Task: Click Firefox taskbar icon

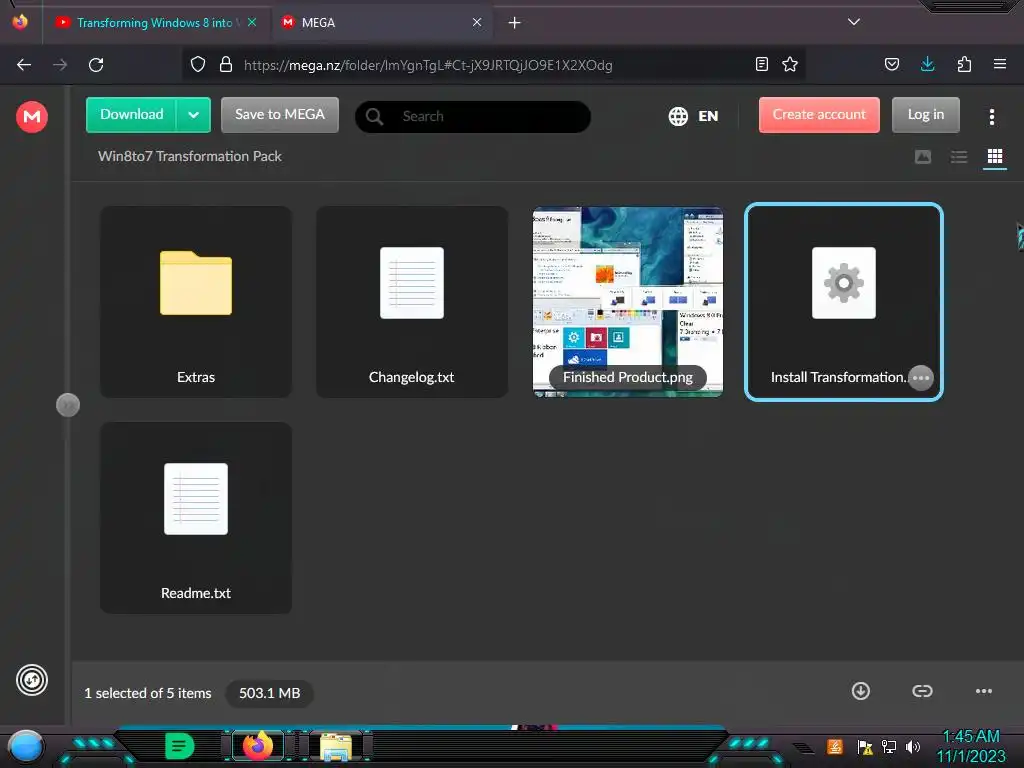Action: point(257,746)
